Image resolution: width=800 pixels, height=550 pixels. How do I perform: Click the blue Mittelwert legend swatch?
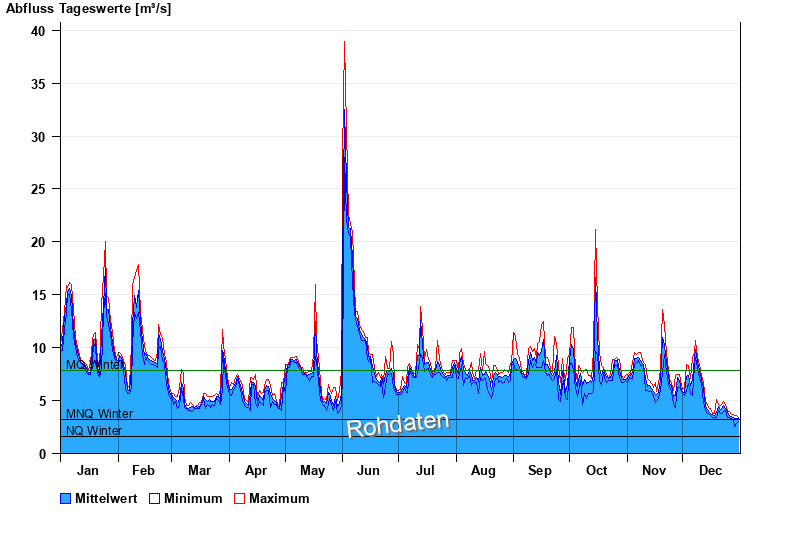pyautogui.click(x=66, y=498)
